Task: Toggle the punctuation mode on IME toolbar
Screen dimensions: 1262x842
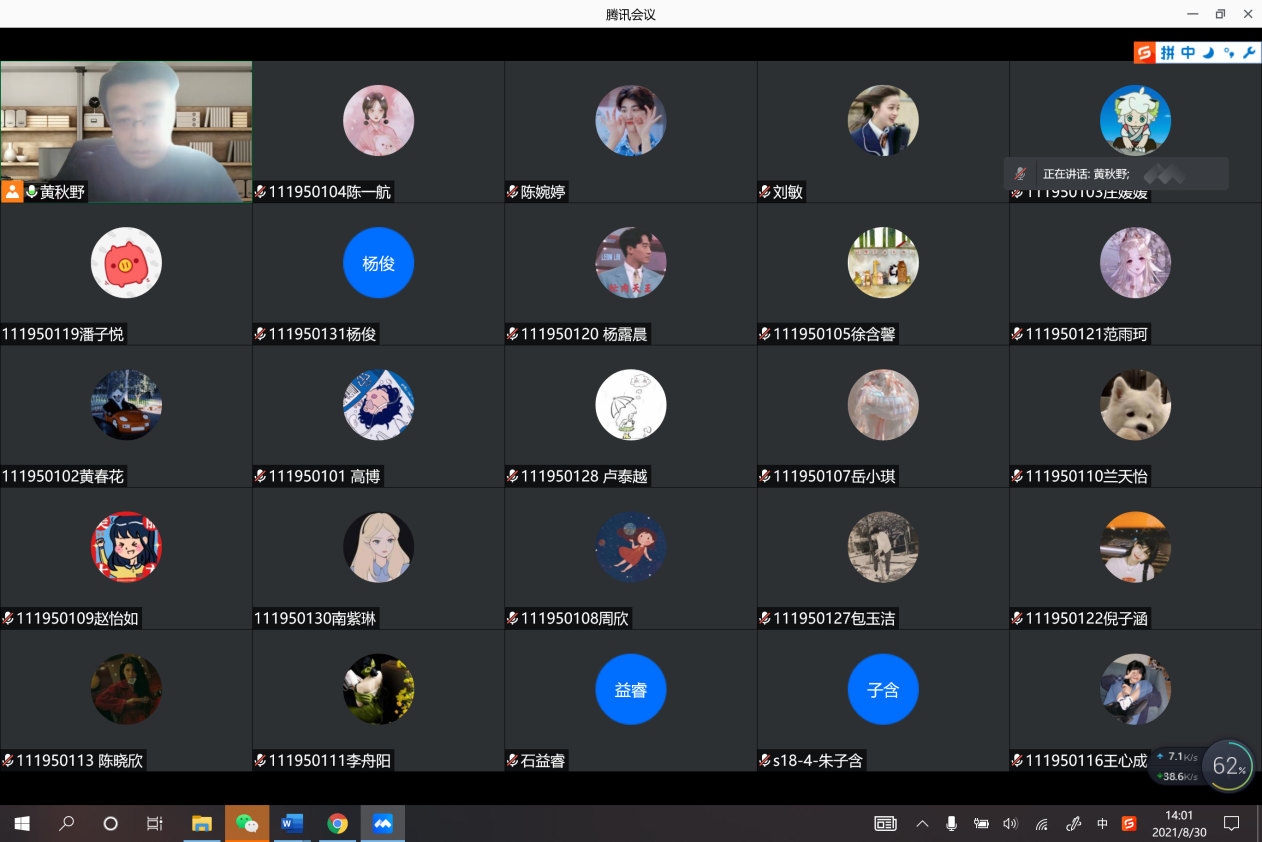Action: (1229, 53)
